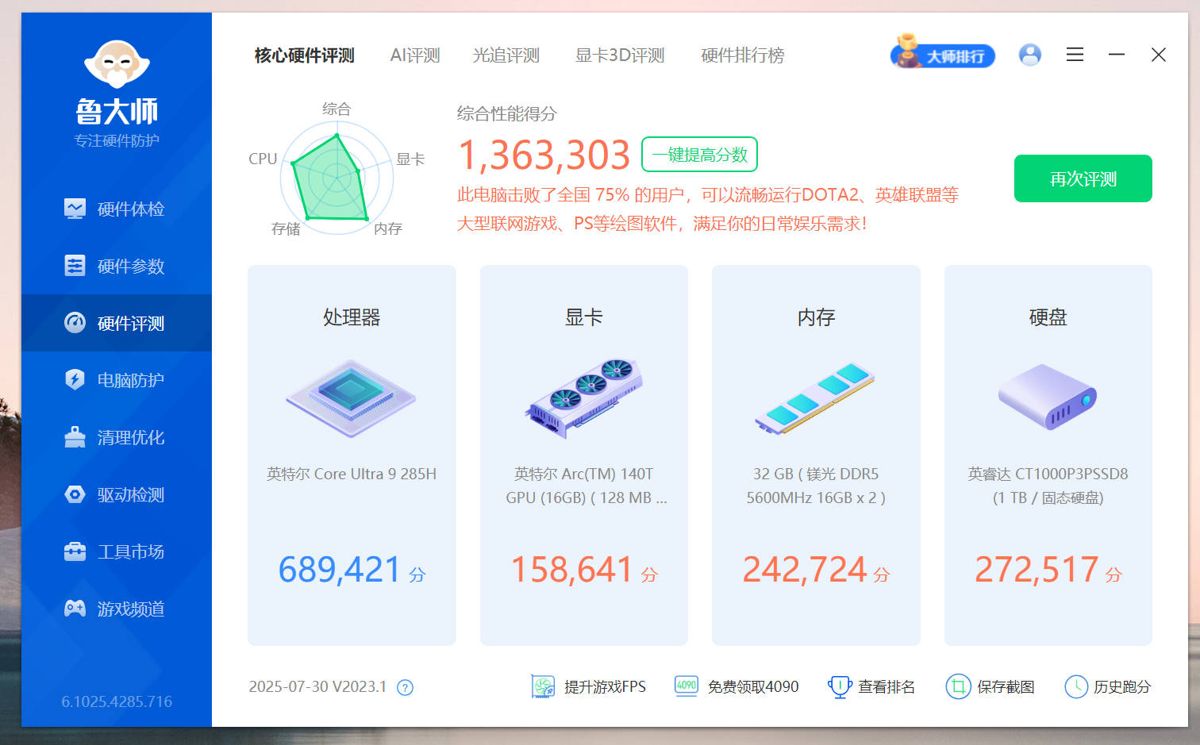Click the hard drive illustration

click(1048, 397)
